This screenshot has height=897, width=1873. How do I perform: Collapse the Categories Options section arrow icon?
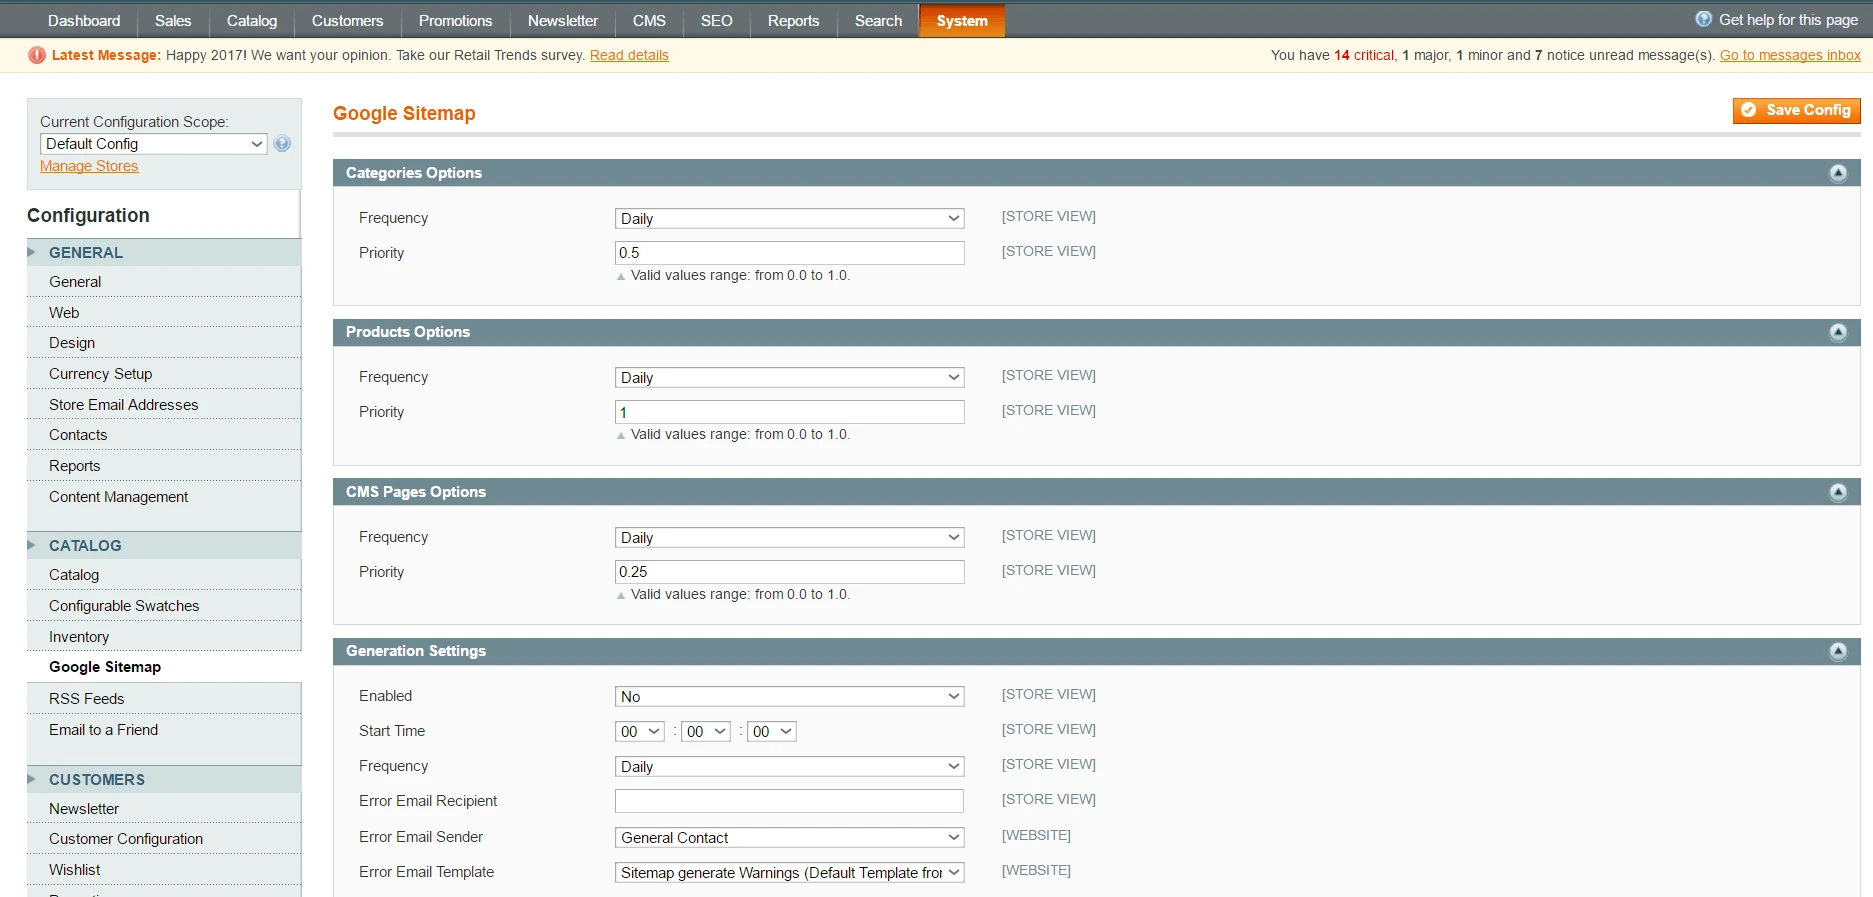(1838, 173)
